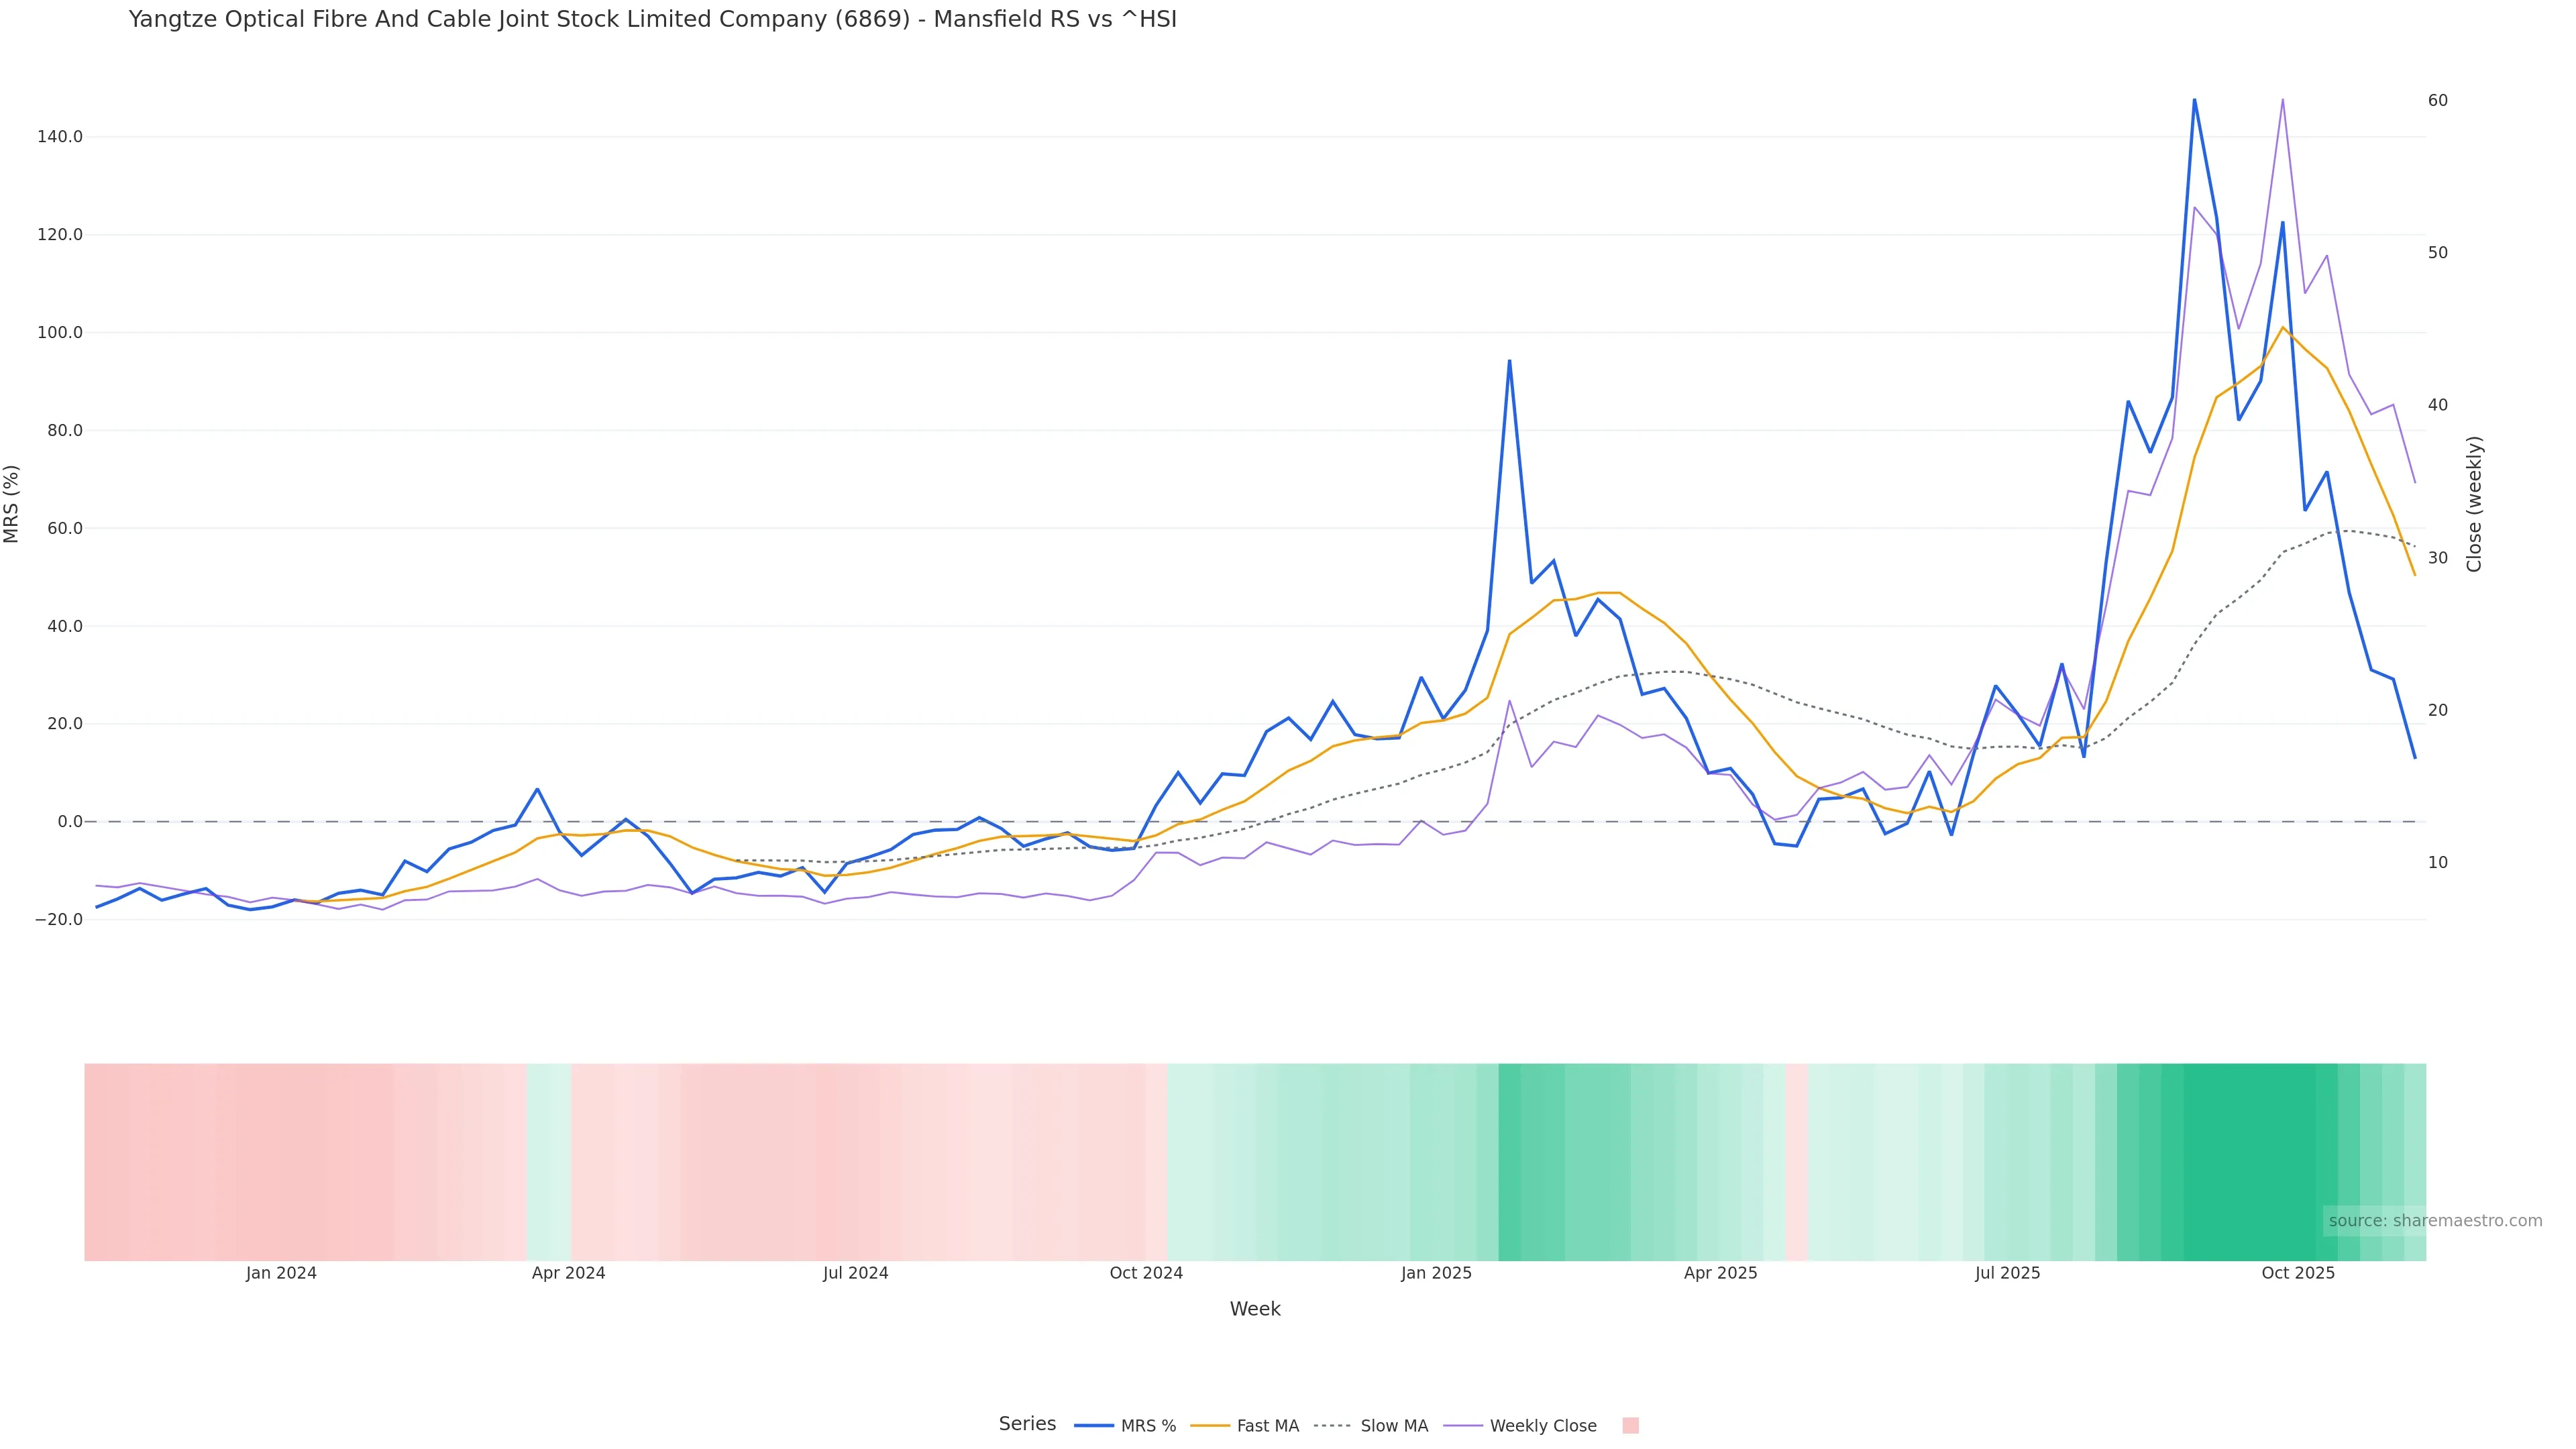Click the Close (weekly) axis title
The width and height of the screenshot is (2576, 1449).
pos(2474,504)
